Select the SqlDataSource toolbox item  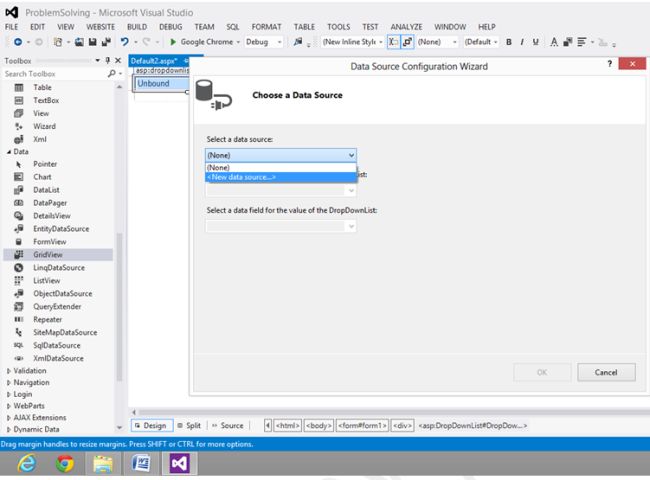[x=58, y=345]
